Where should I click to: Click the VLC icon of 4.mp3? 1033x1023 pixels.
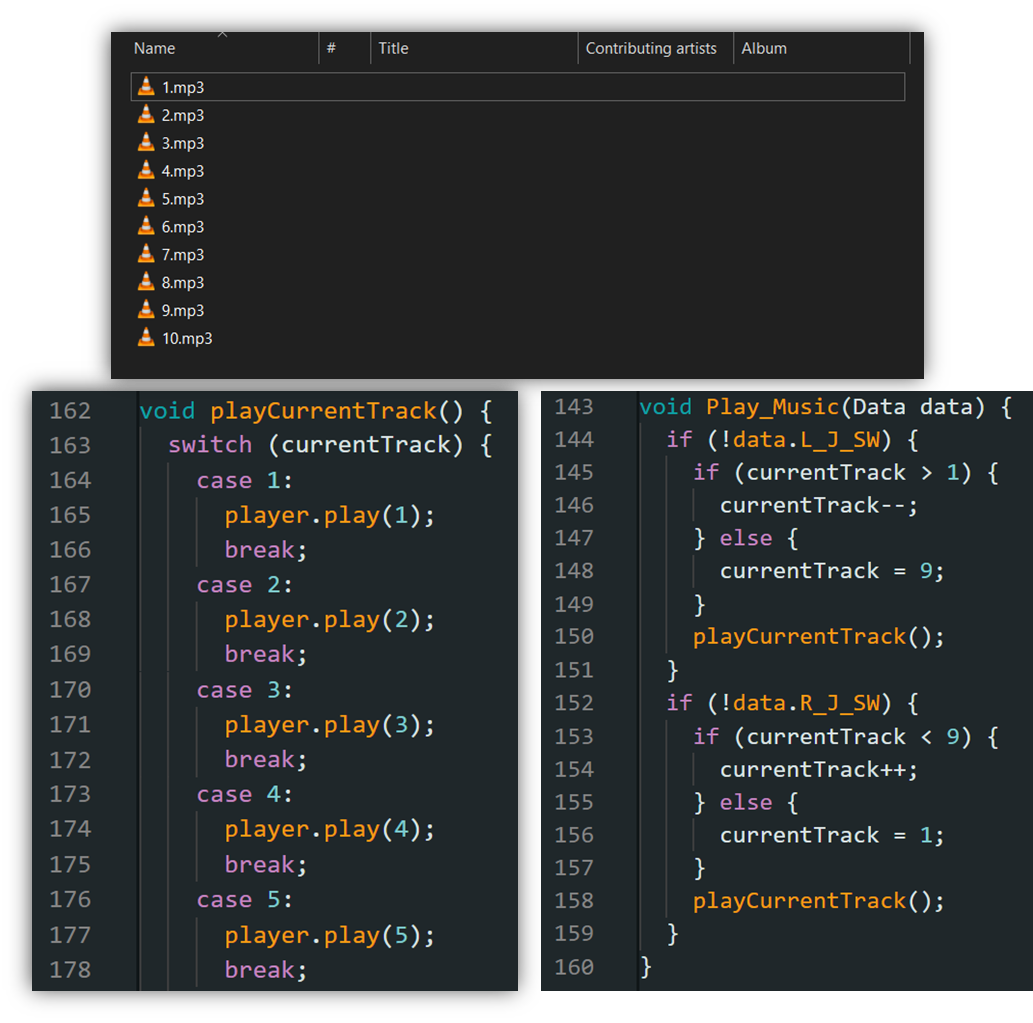click(146, 170)
